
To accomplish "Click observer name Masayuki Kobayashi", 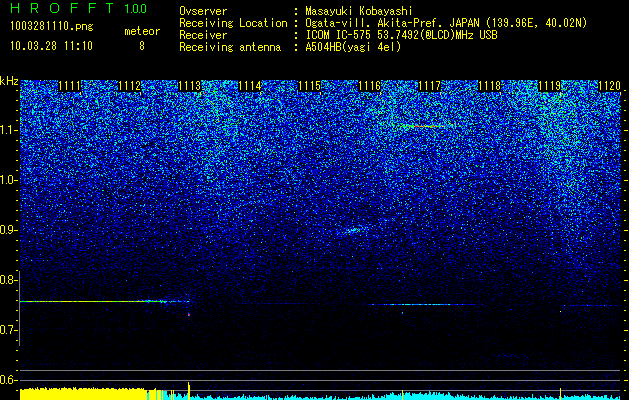I will (x=359, y=11).
